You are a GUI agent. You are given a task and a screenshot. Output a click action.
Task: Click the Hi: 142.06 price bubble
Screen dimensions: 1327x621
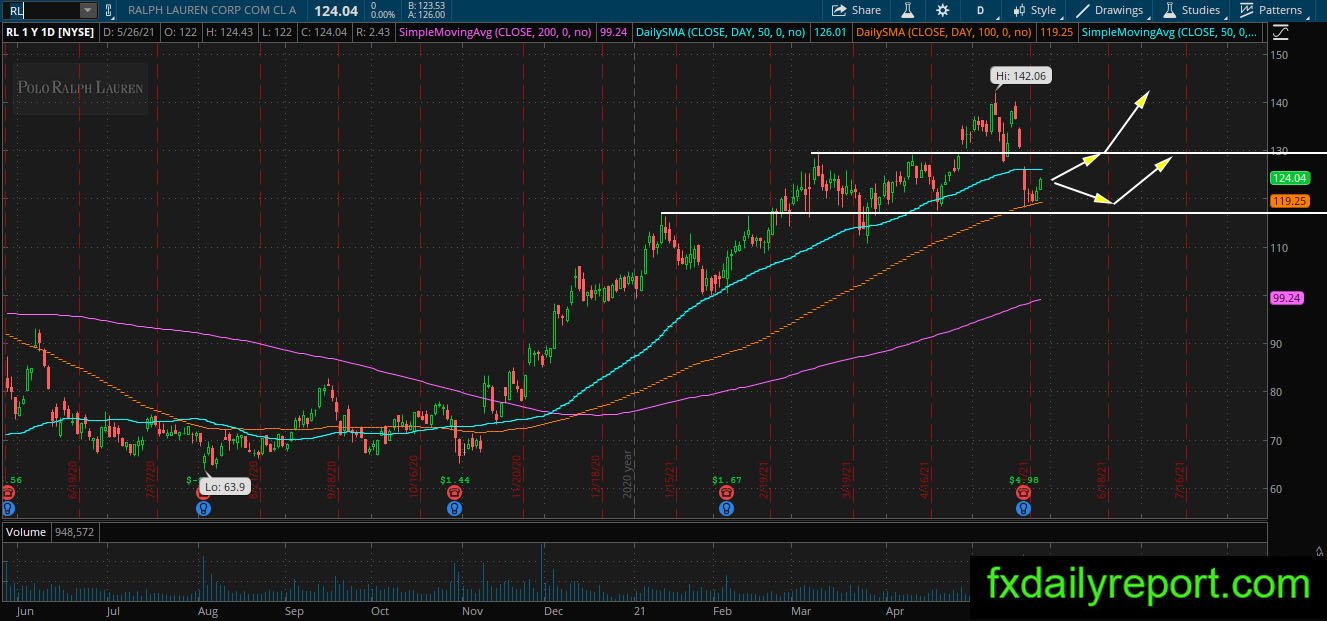[x=1021, y=75]
